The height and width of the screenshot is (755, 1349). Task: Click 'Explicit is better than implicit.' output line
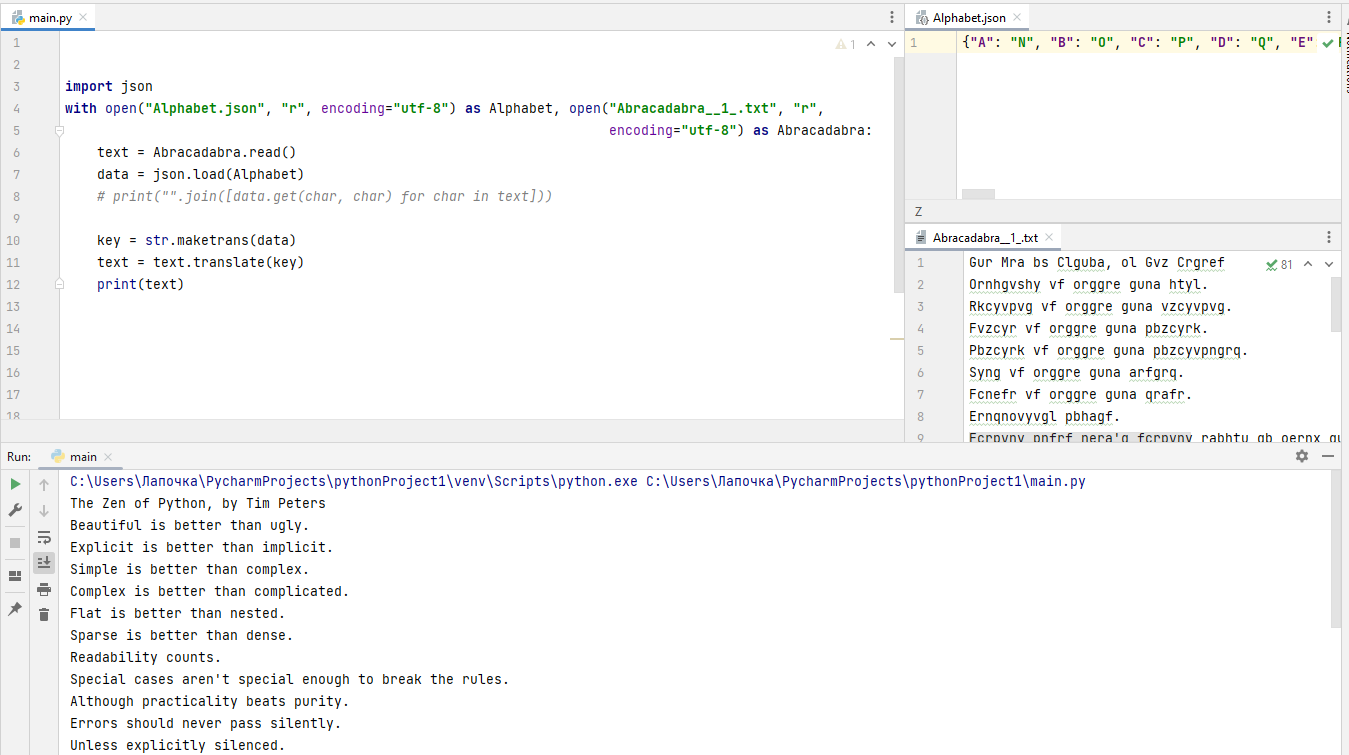(202, 548)
